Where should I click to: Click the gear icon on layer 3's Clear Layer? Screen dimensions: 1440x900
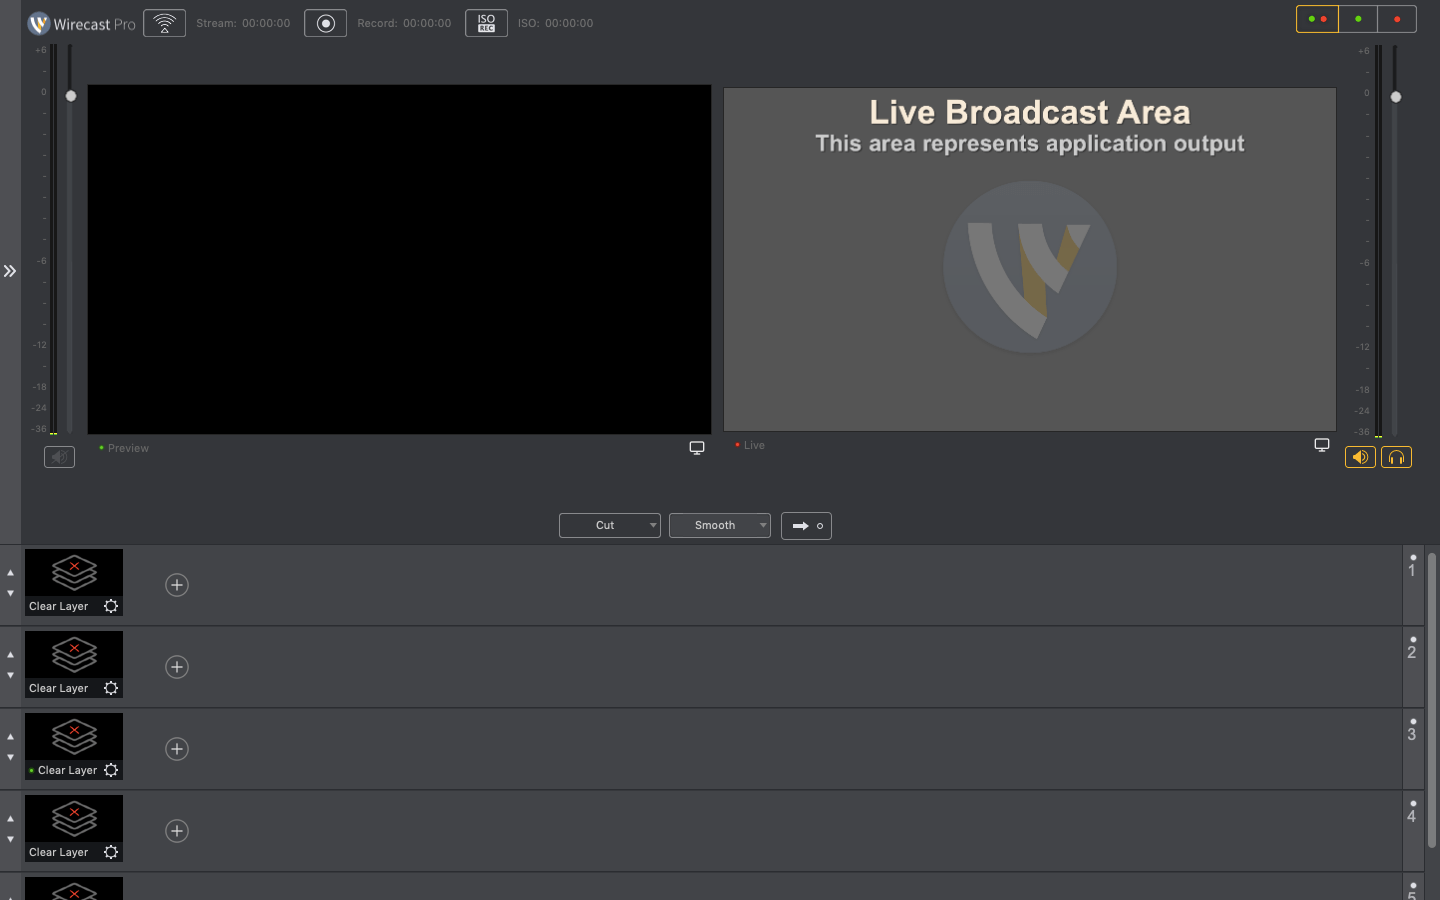point(110,769)
